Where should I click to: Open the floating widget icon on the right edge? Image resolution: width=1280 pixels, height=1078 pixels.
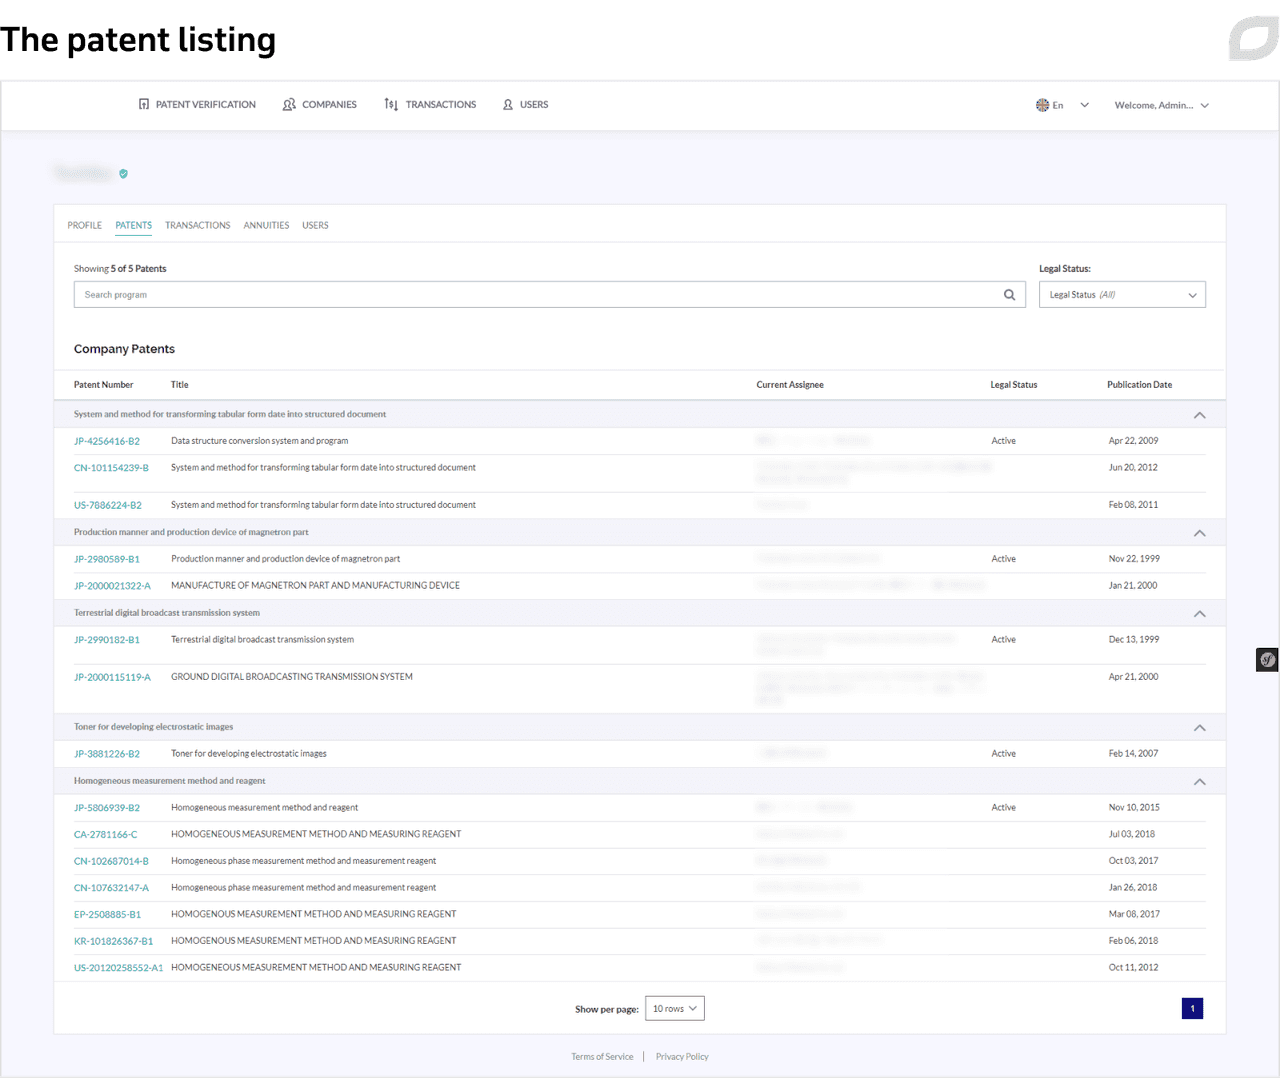1267,659
